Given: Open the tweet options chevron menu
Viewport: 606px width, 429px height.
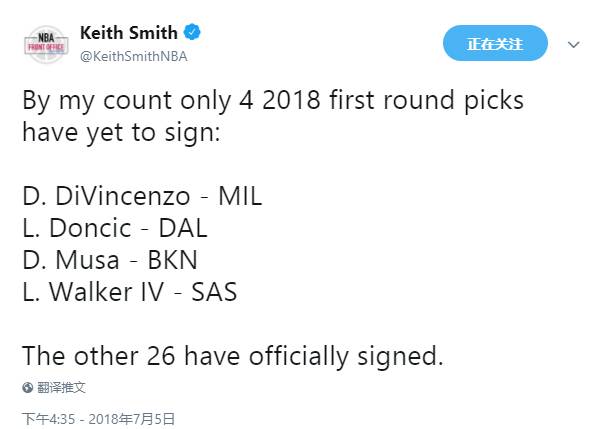Looking at the screenshot, I should [x=574, y=44].
